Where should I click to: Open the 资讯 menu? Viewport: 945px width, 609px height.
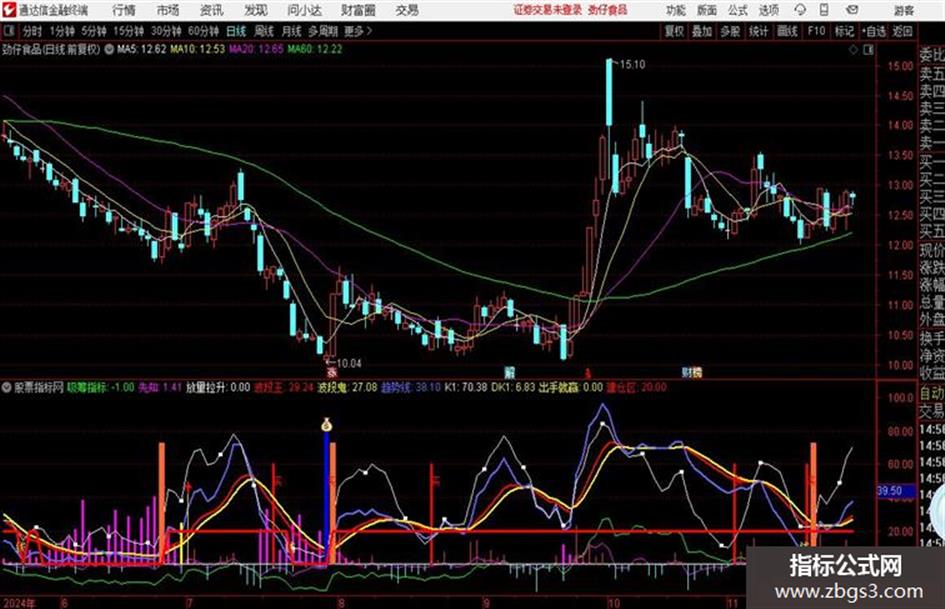[x=211, y=10]
